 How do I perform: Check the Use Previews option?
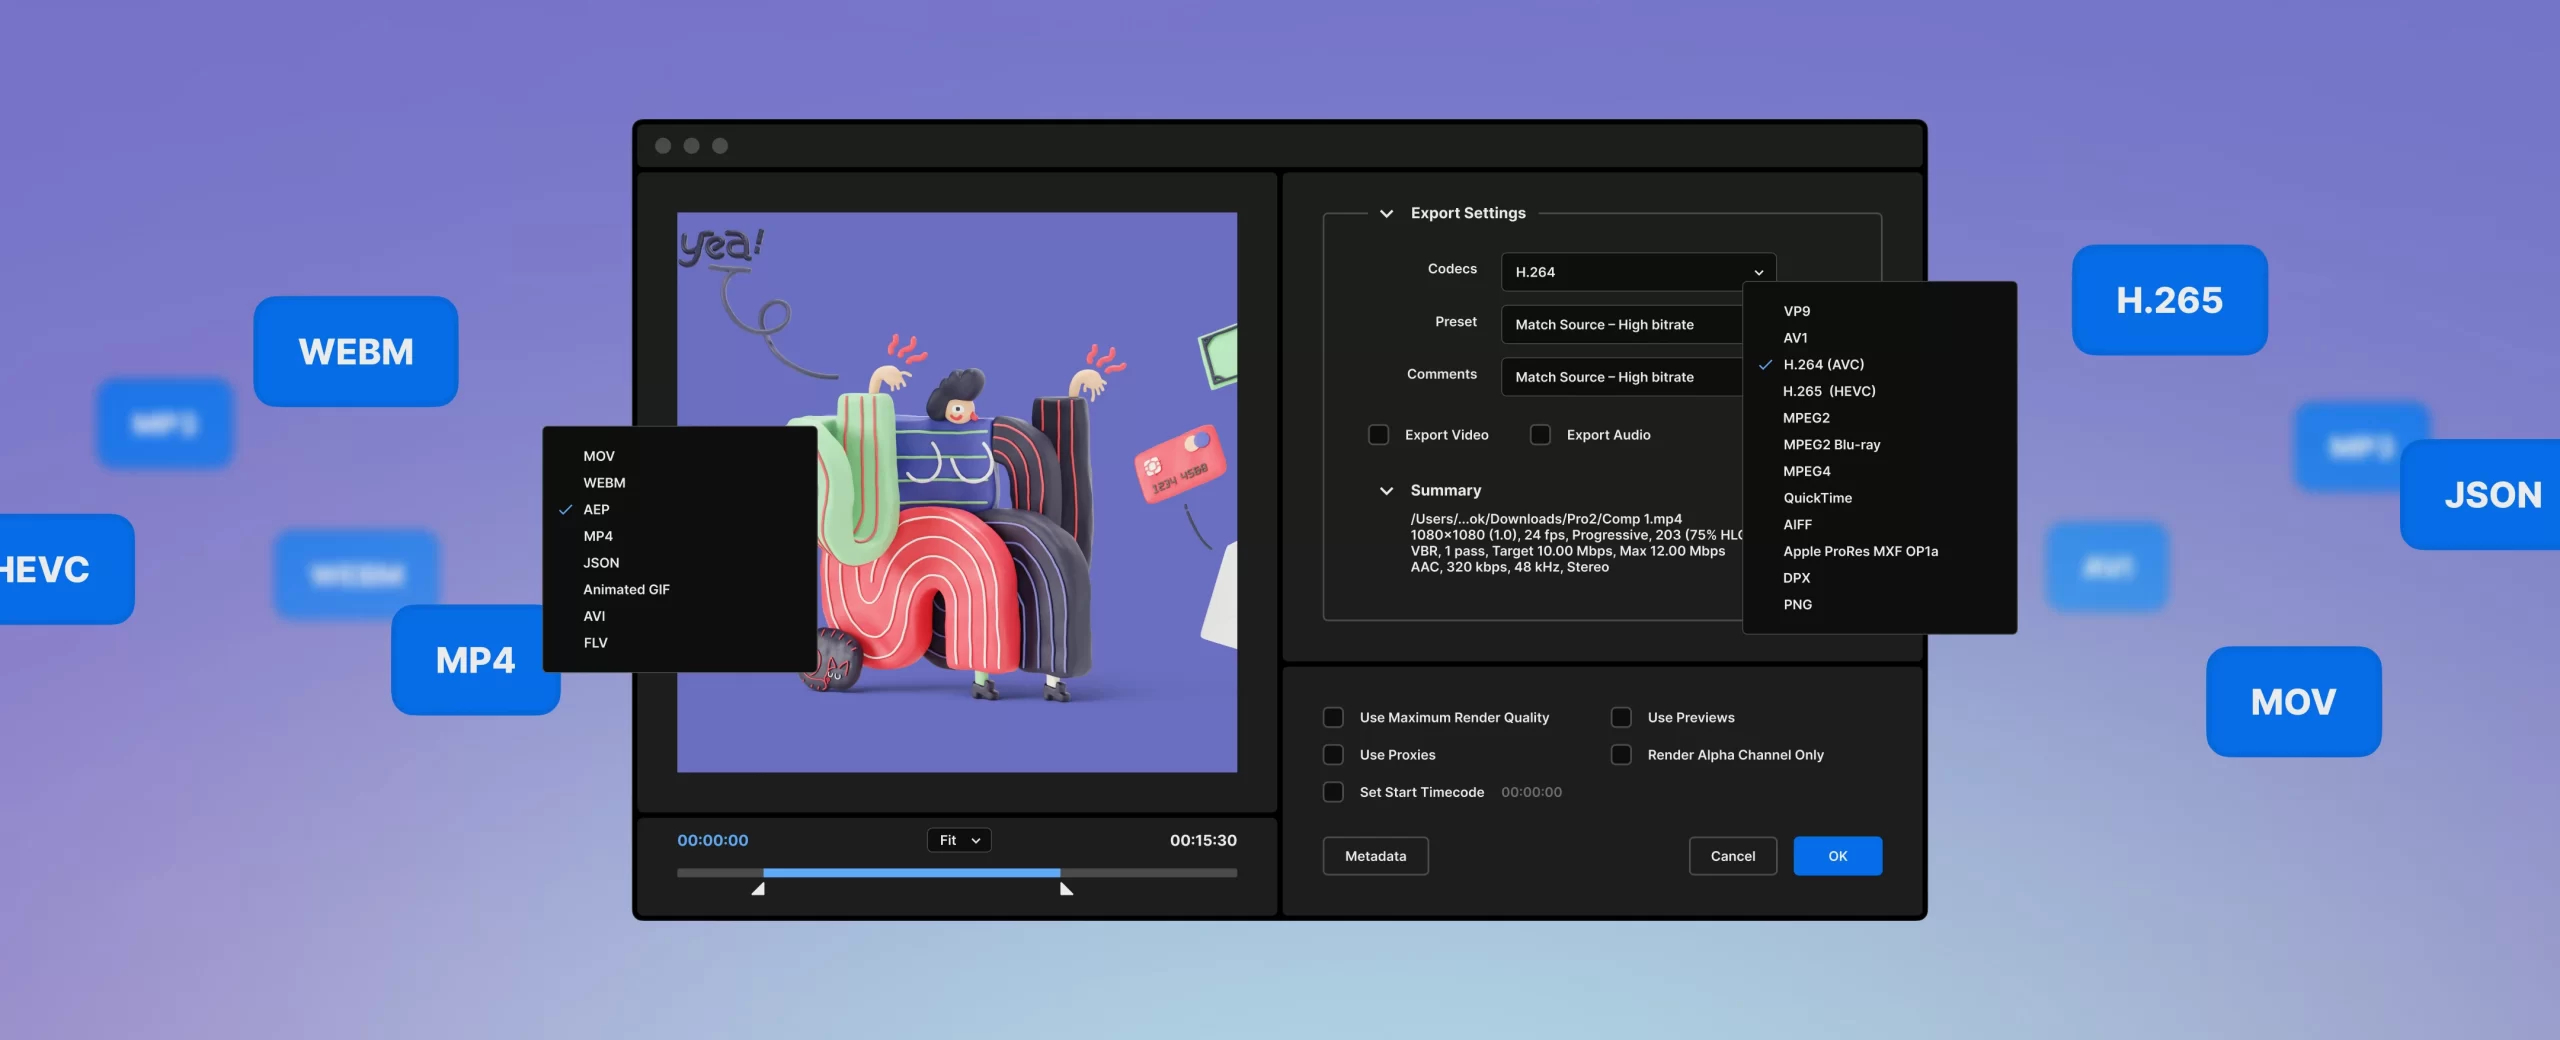click(1621, 717)
